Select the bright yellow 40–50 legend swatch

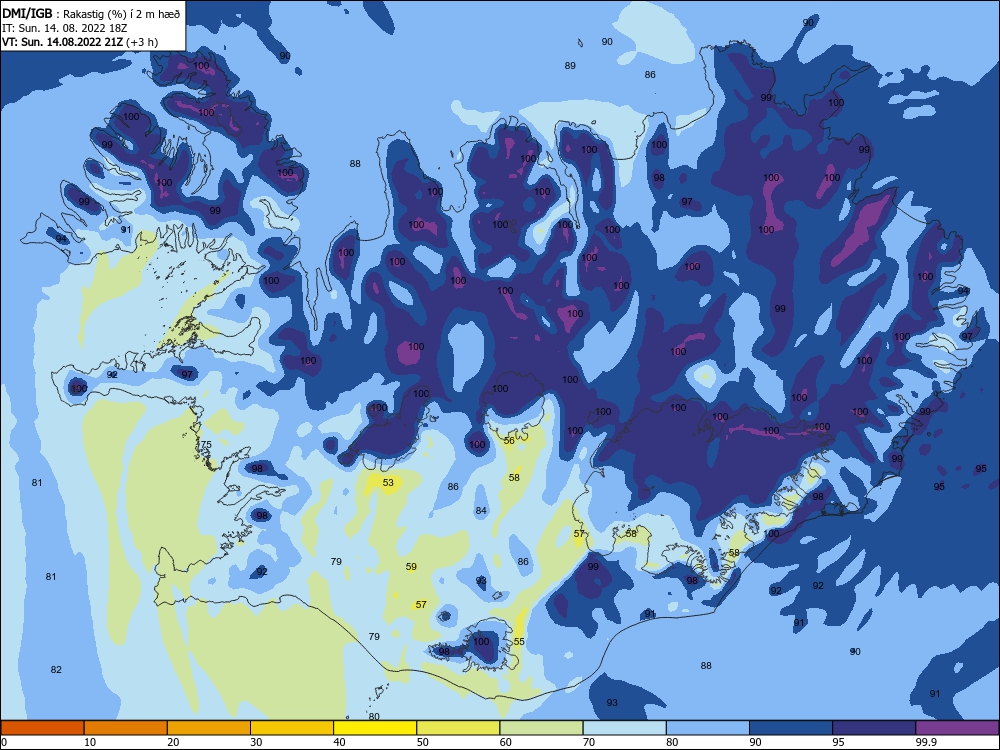tap(375, 728)
